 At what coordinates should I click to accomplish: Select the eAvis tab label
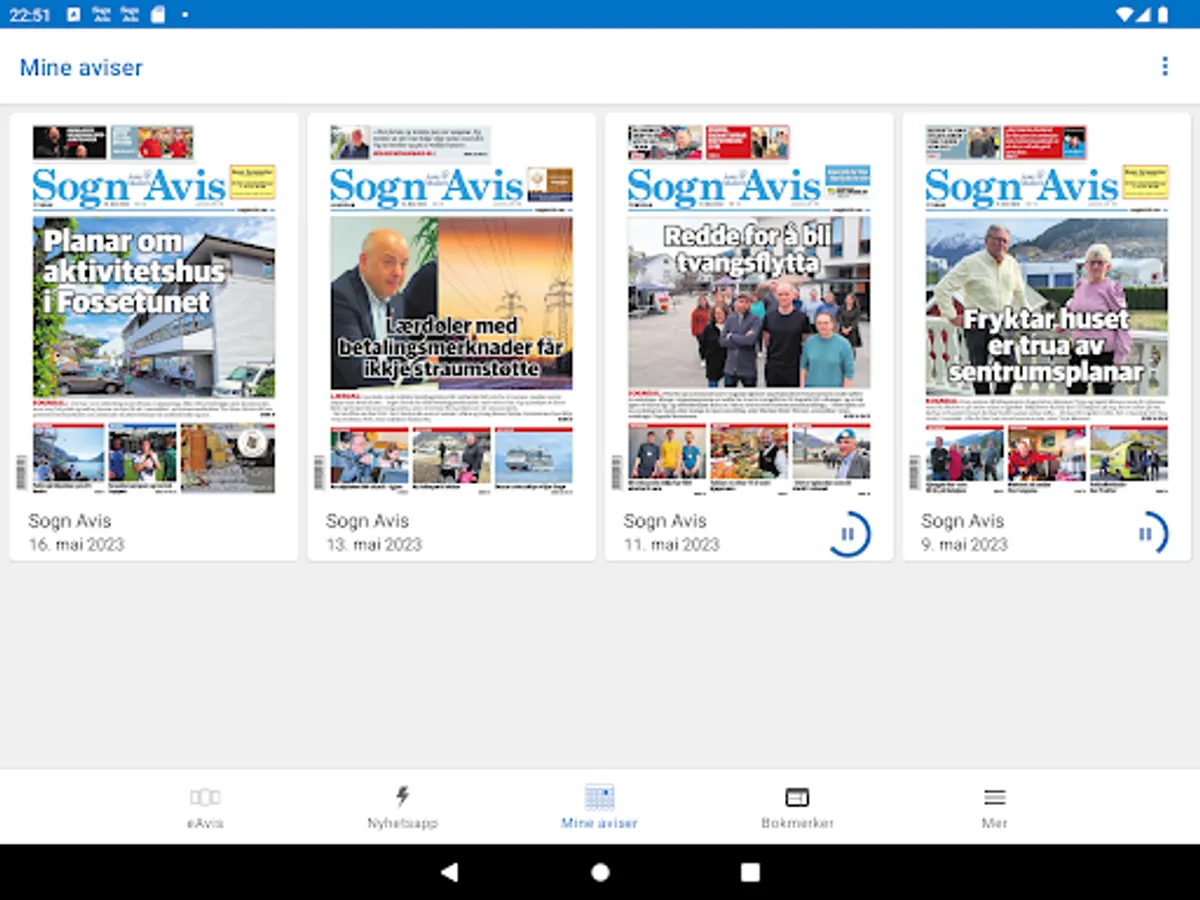coord(205,823)
